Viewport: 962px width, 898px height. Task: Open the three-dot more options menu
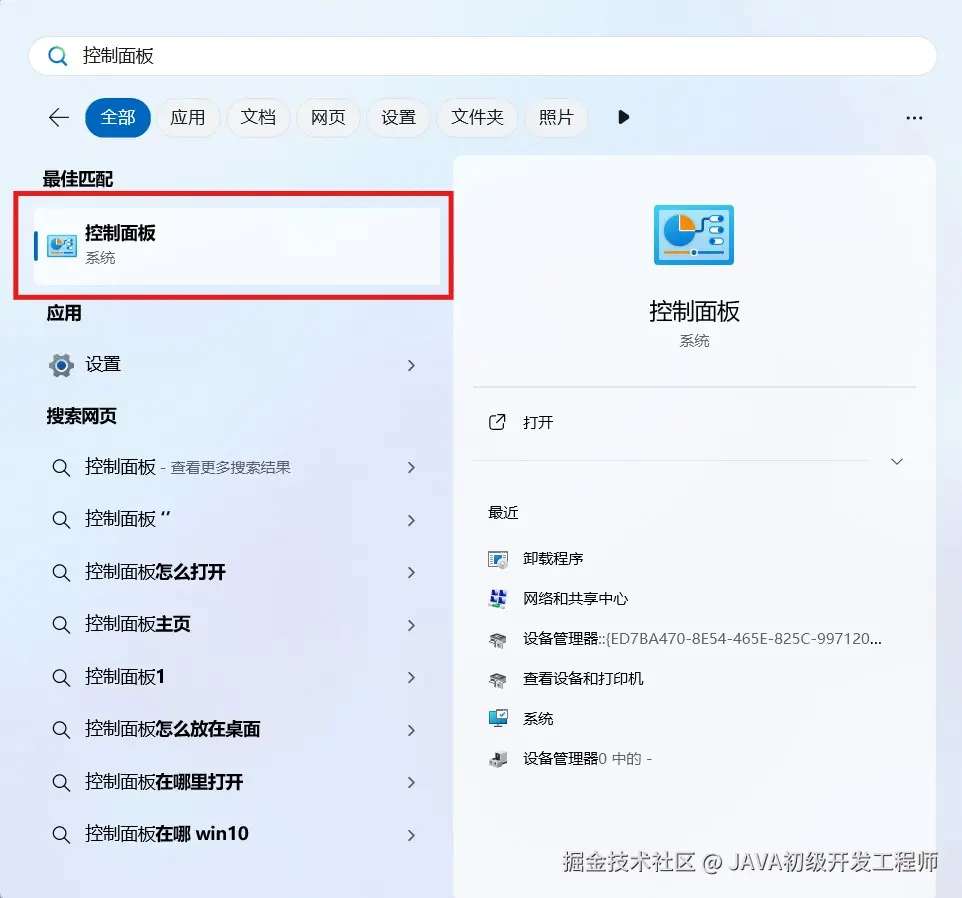pos(914,118)
